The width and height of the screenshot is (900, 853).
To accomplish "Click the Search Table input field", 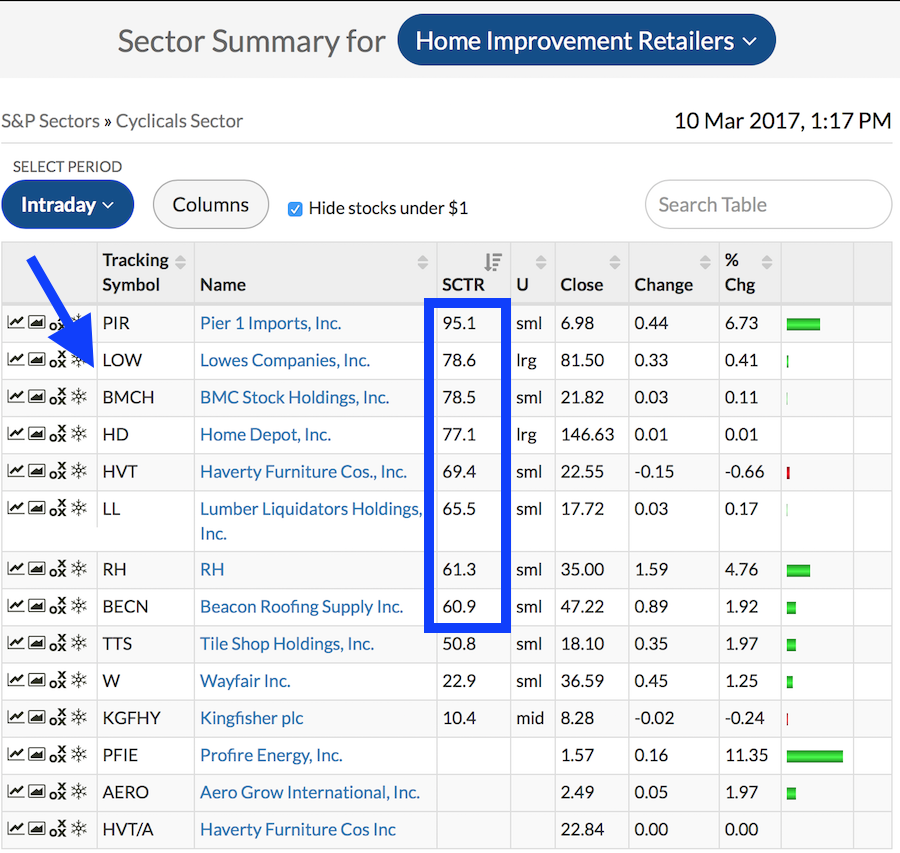I will 767,205.
